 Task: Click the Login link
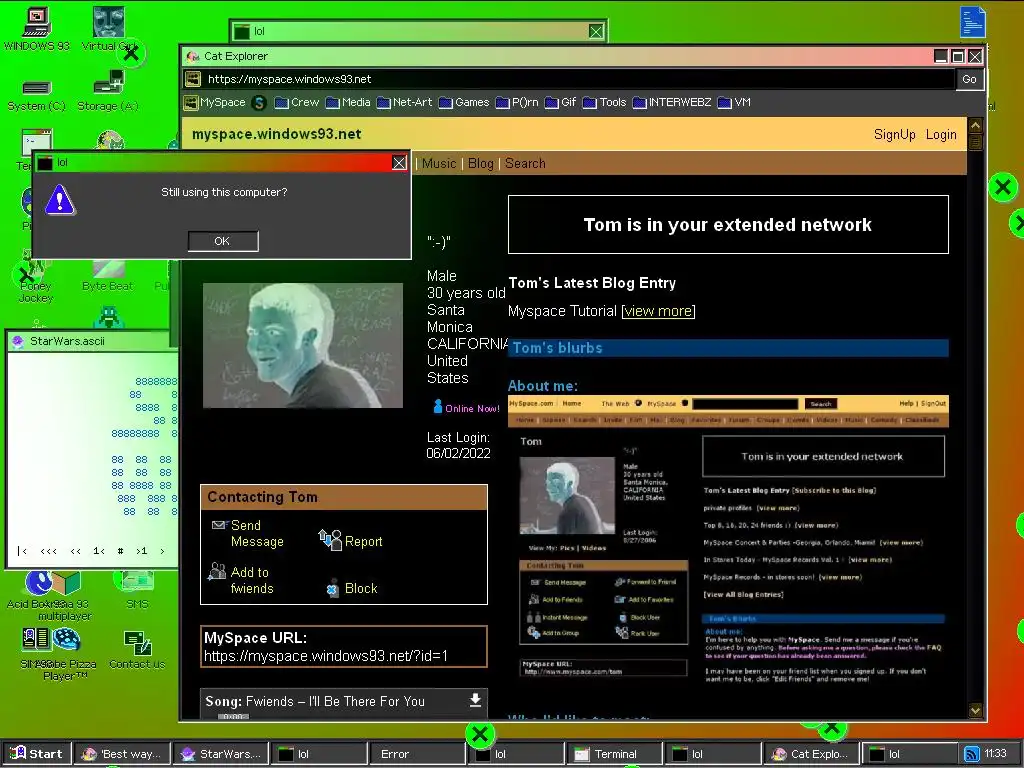pyautogui.click(x=940, y=135)
